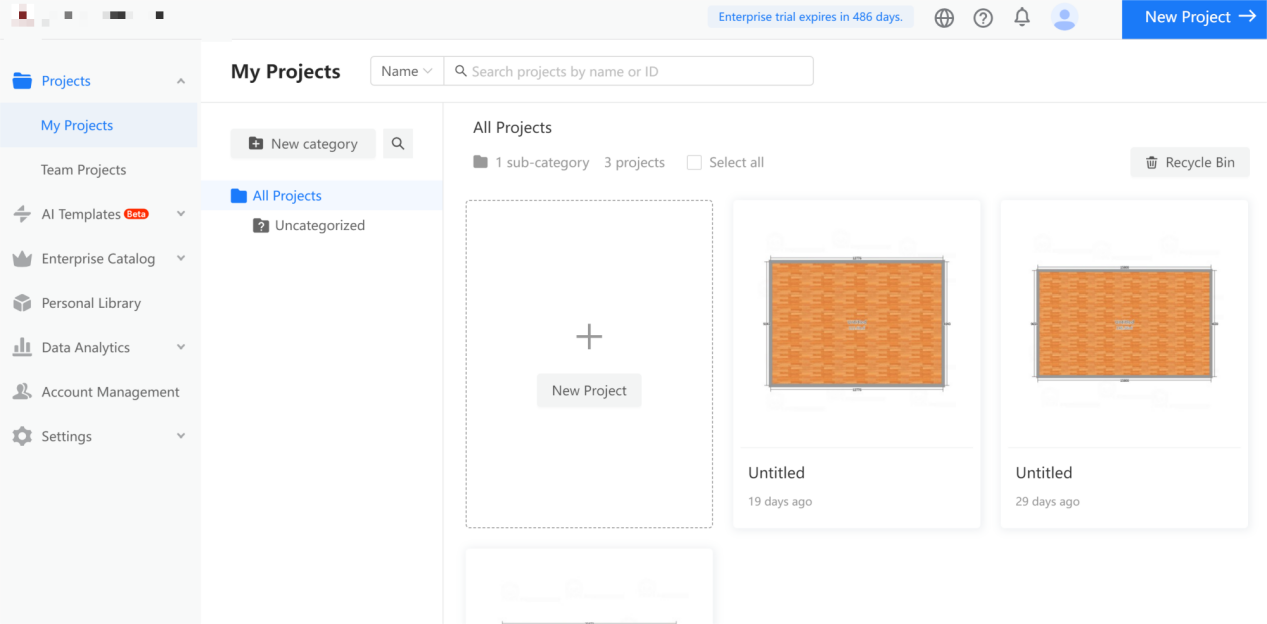Click the category search magnifier icon
Image resolution: width=1267 pixels, height=624 pixels.
click(x=398, y=144)
